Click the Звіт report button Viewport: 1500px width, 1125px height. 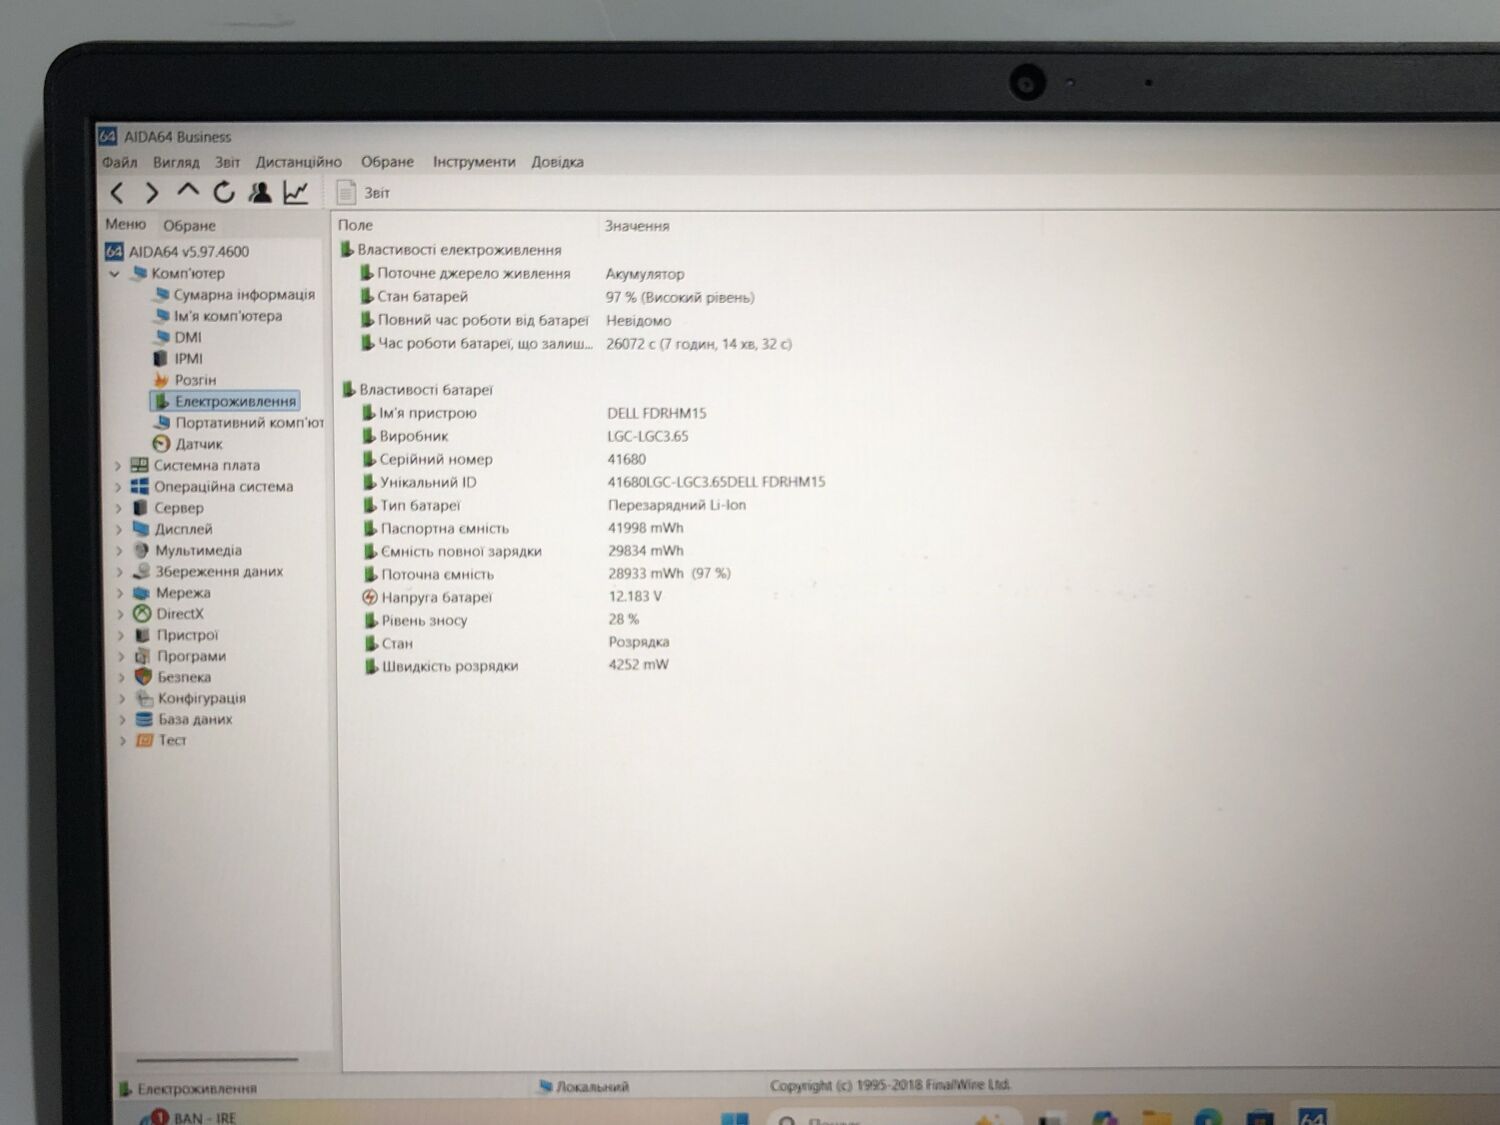[x=364, y=193]
